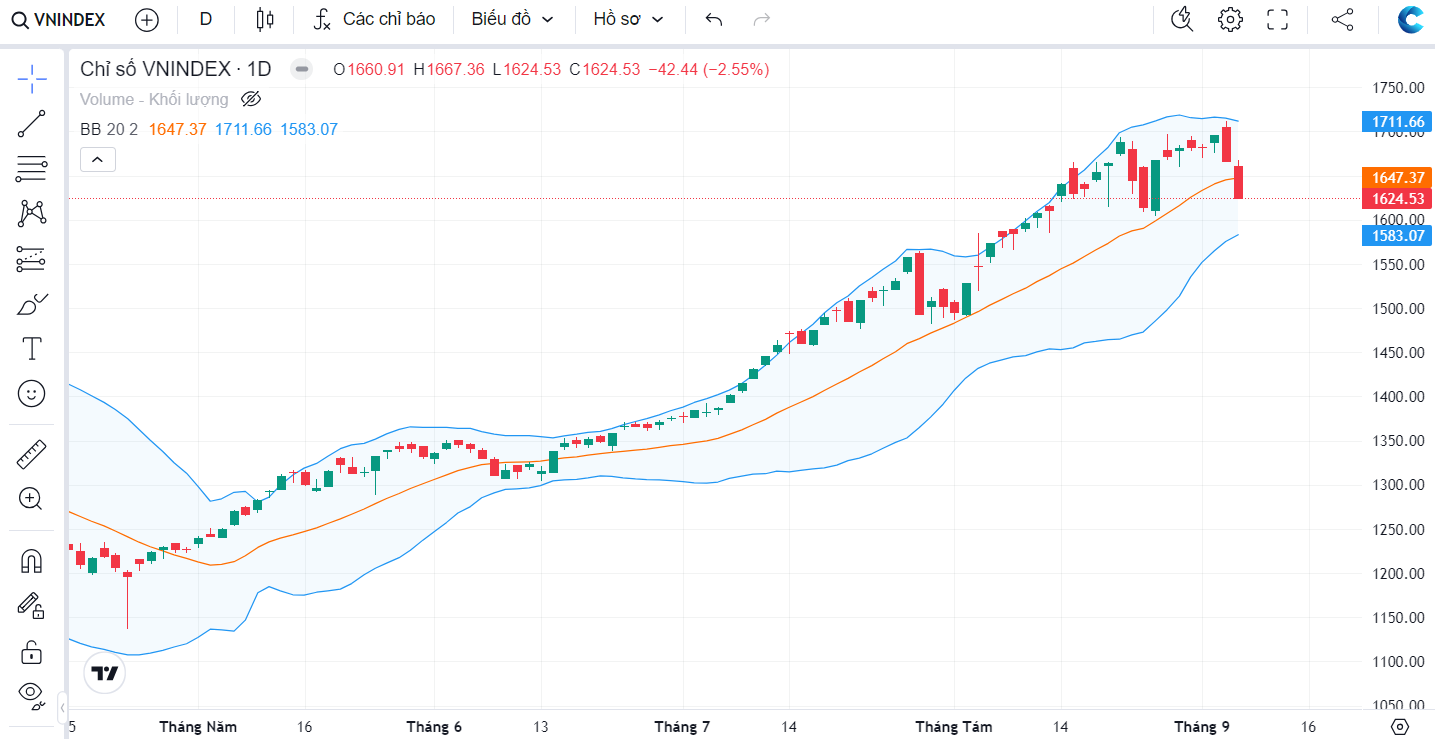Image resolution: width=1435 pixels, height=739 pixels.
Task: Click the TradingView logo on chart
Action: (104, 673)
